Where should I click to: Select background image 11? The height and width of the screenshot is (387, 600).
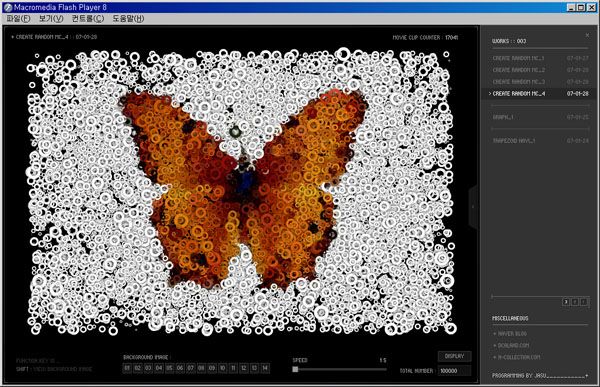[233, 368]
